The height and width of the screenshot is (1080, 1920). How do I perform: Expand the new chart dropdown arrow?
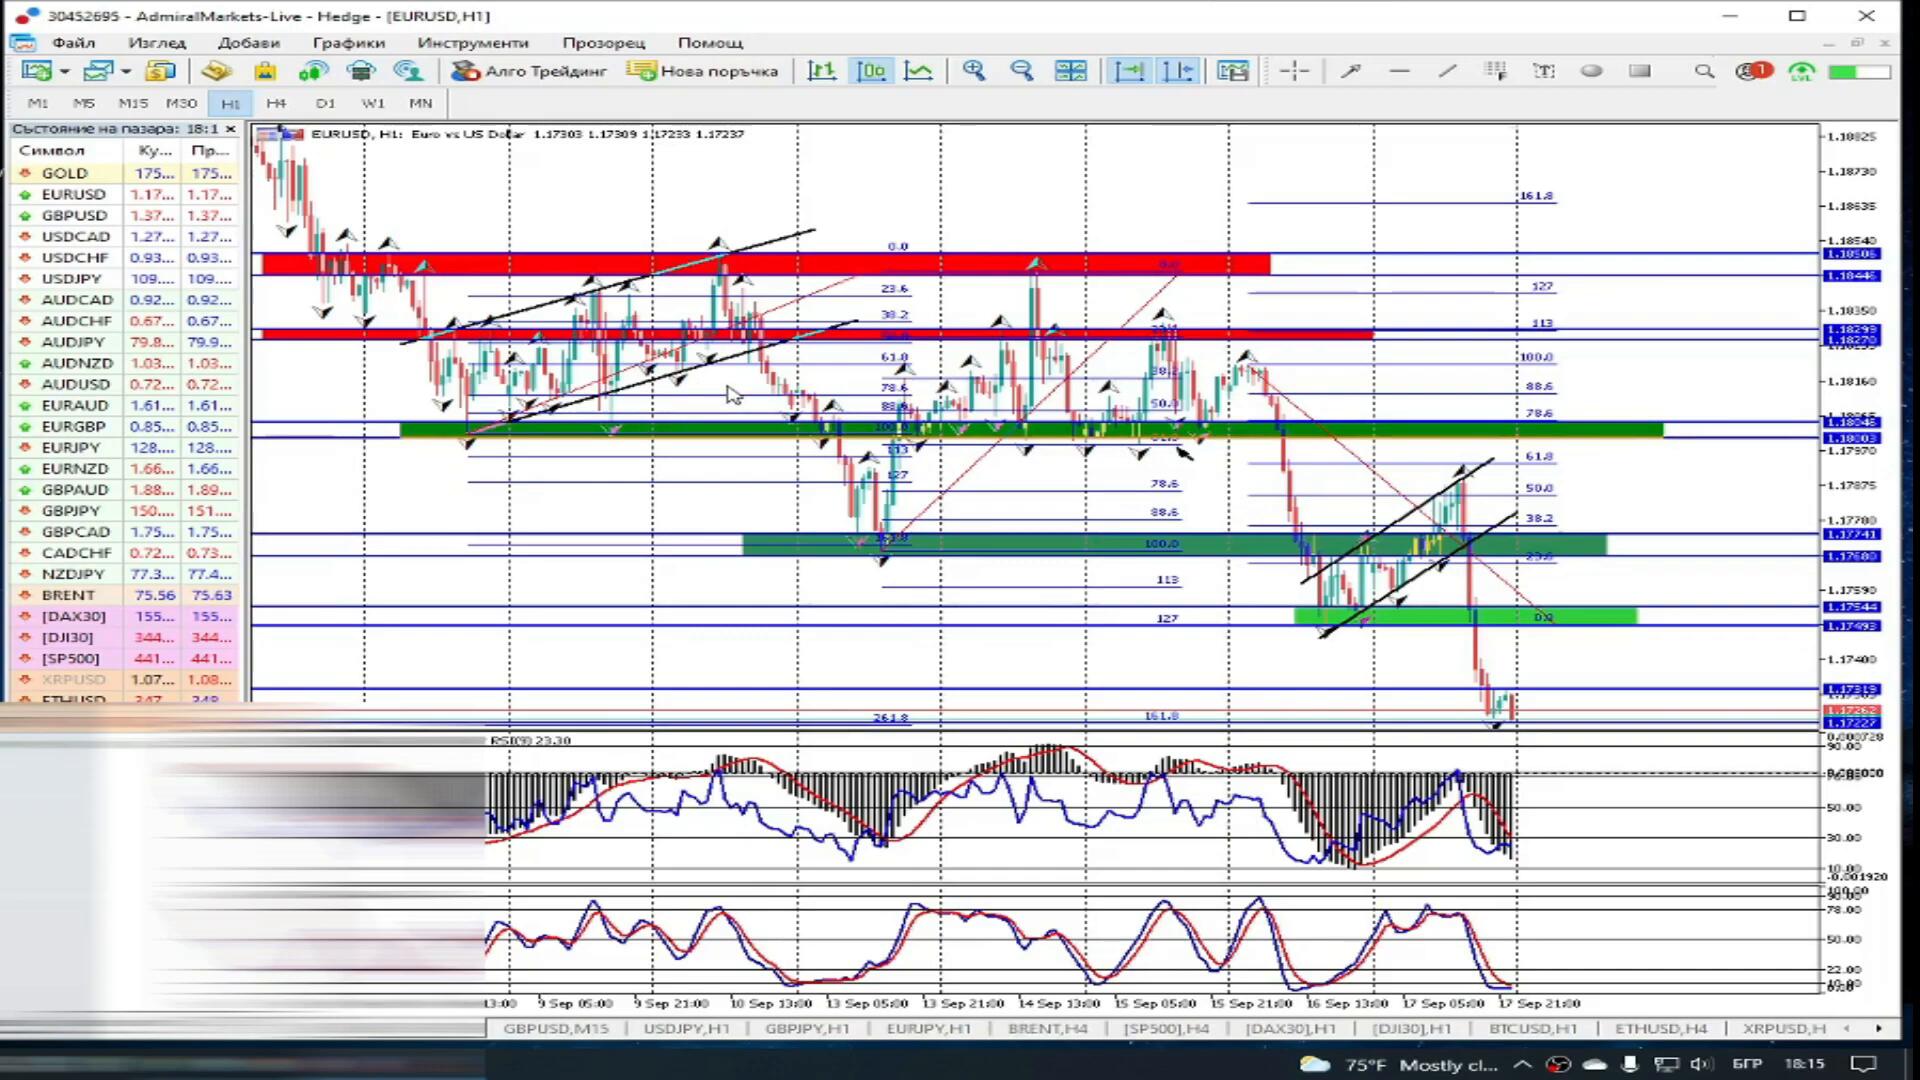[x=65, y=71]
